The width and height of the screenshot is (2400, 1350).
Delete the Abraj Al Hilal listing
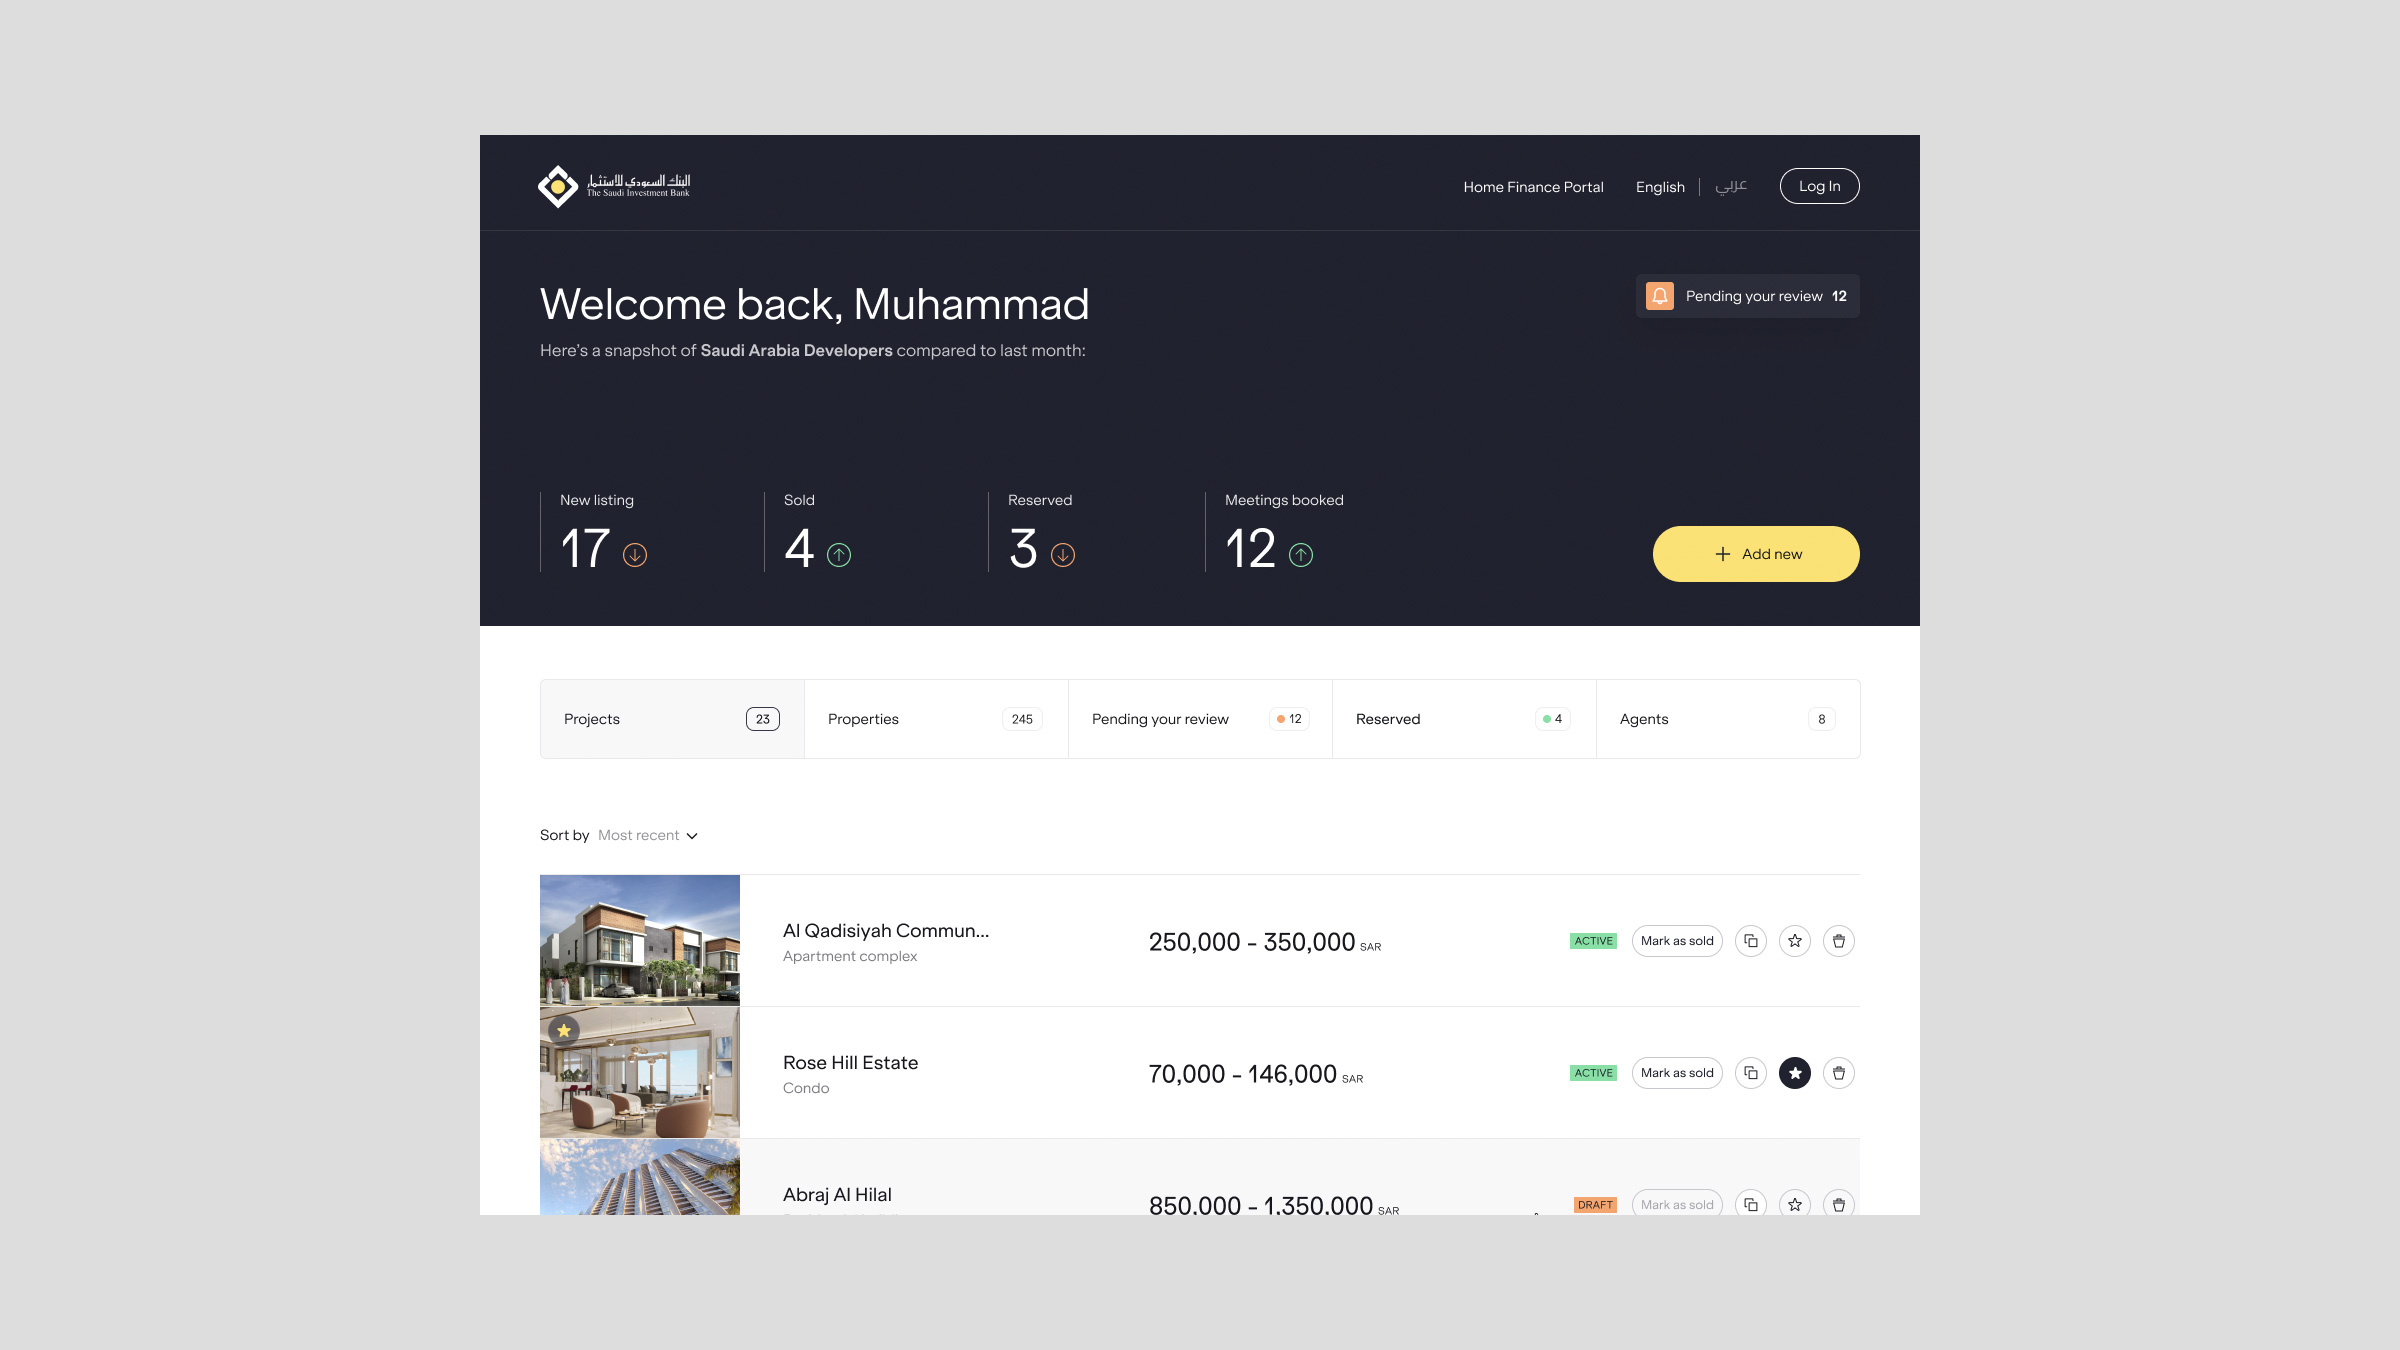click(1839, 1203)
